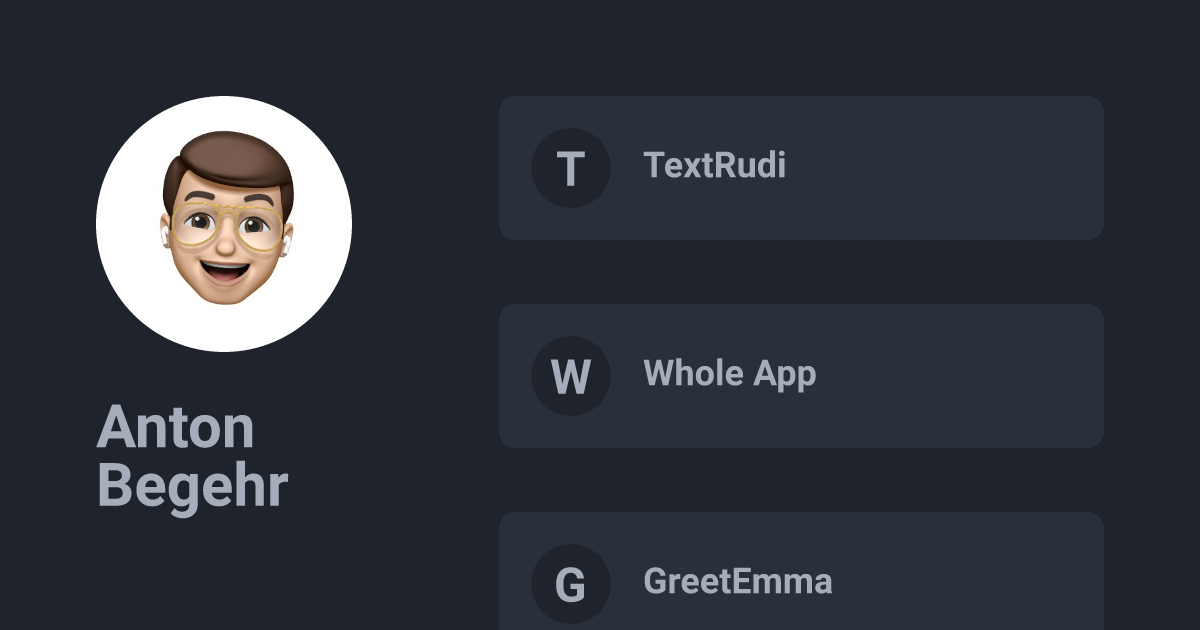Click the W letter icon beside Whole App

570,376
